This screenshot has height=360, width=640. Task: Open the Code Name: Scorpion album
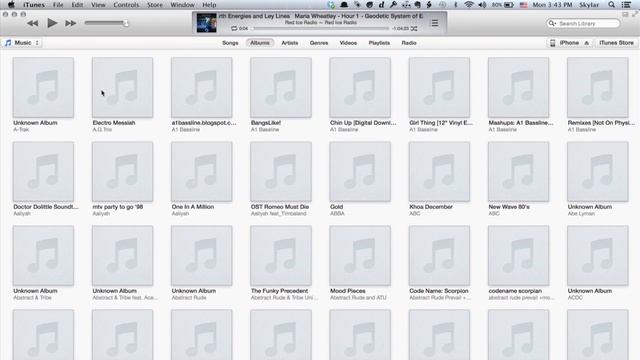(439, 256)
